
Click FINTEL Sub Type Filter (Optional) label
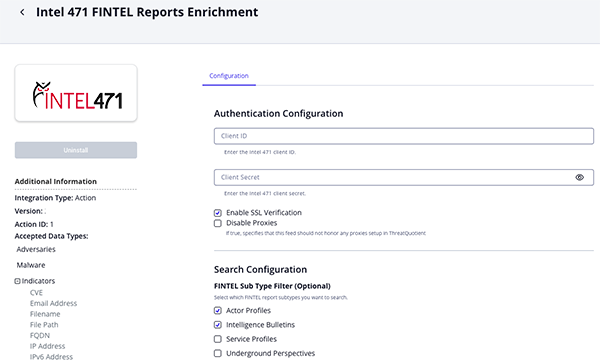[x=272, y=286]
